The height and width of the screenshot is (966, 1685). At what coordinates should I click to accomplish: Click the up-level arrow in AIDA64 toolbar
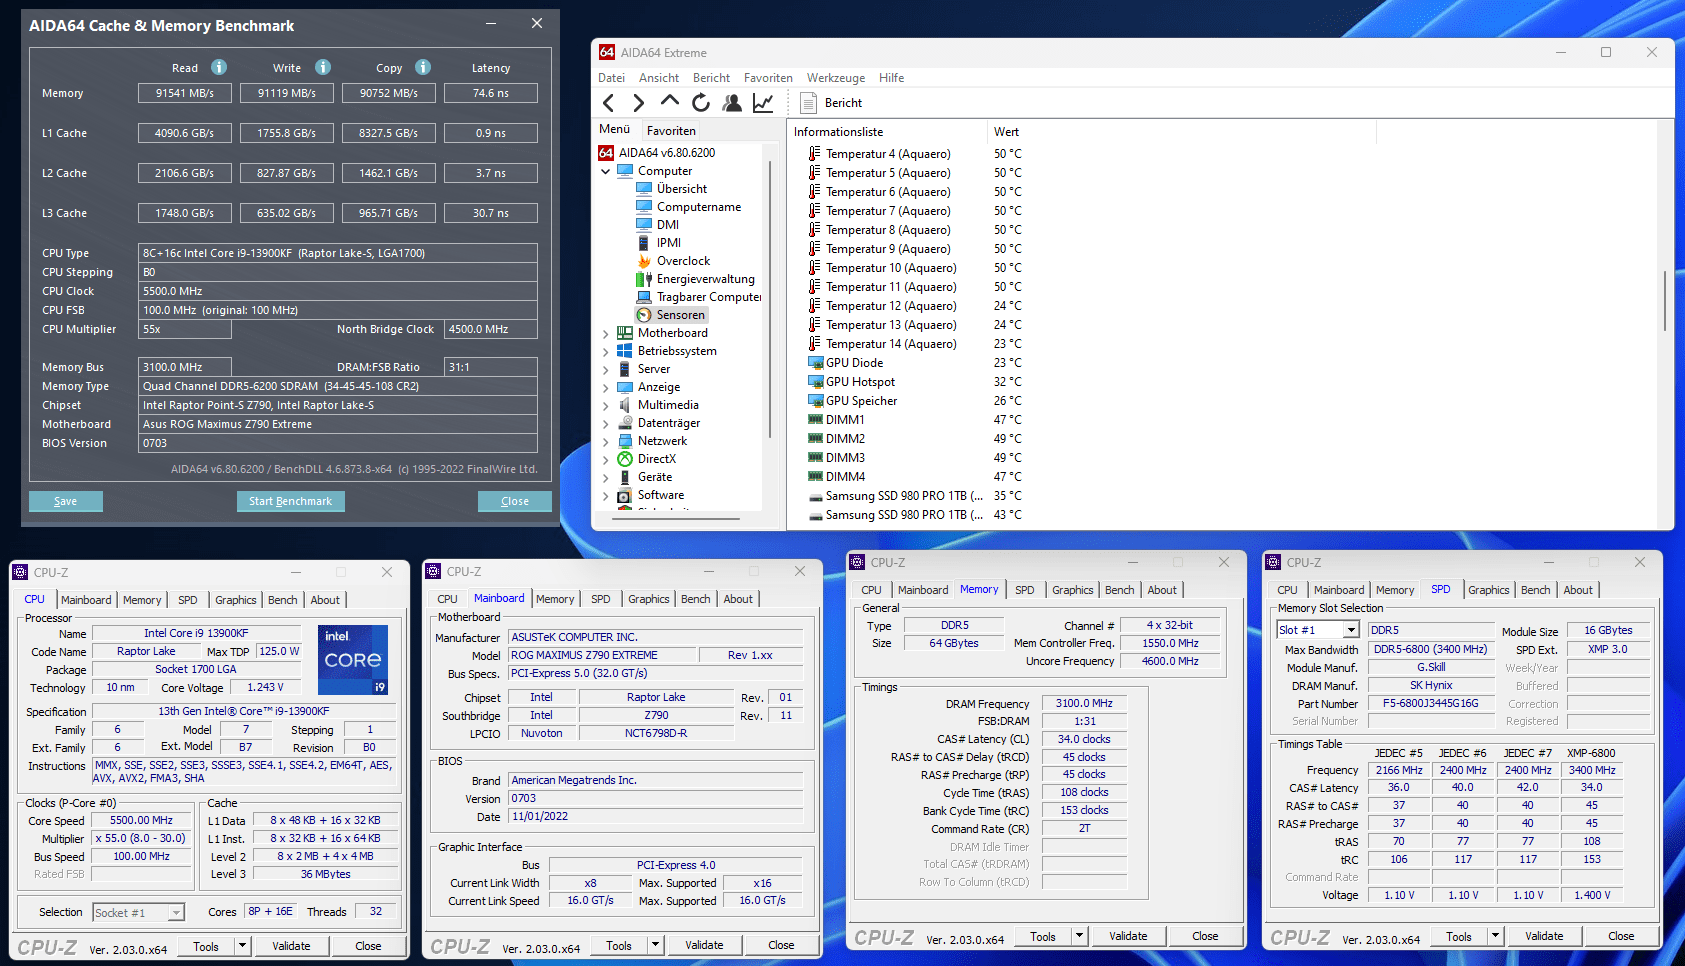coord(669,102)
